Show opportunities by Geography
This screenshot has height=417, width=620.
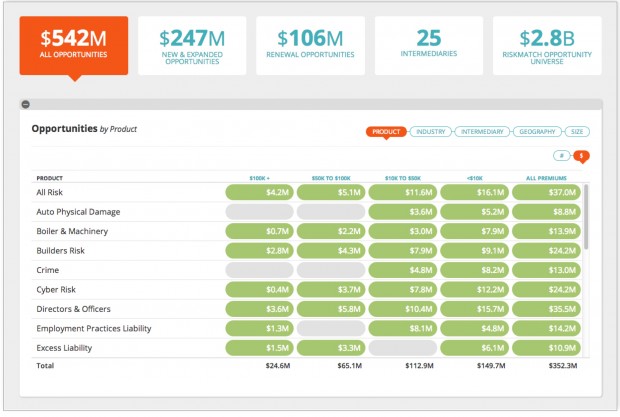538,132
